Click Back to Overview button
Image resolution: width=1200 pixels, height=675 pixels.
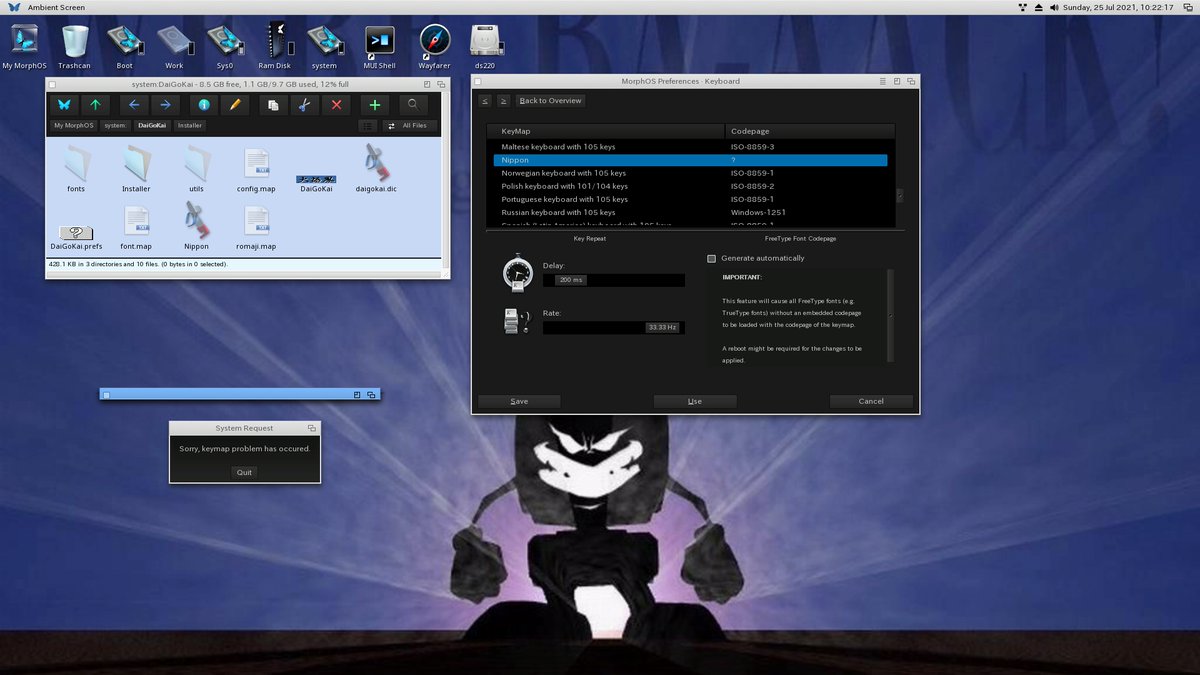550,100
